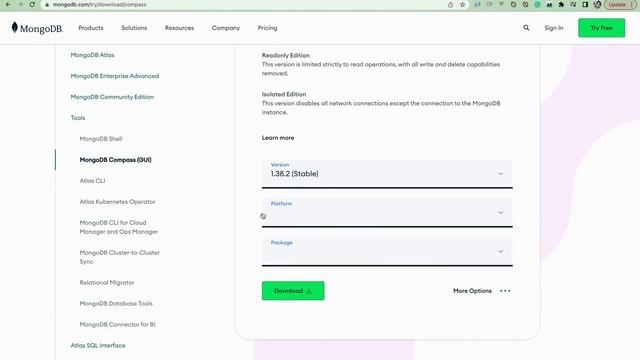Click the share page icon in address bar
The image size is (640, 360).
(x=450, y=4)
